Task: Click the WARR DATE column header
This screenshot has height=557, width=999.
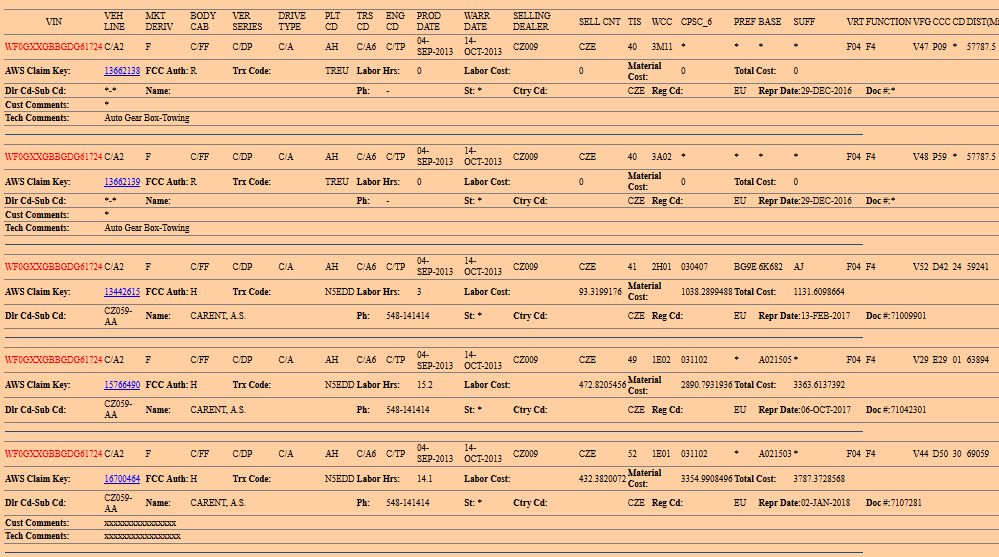Action: click(x=476, y=22)
